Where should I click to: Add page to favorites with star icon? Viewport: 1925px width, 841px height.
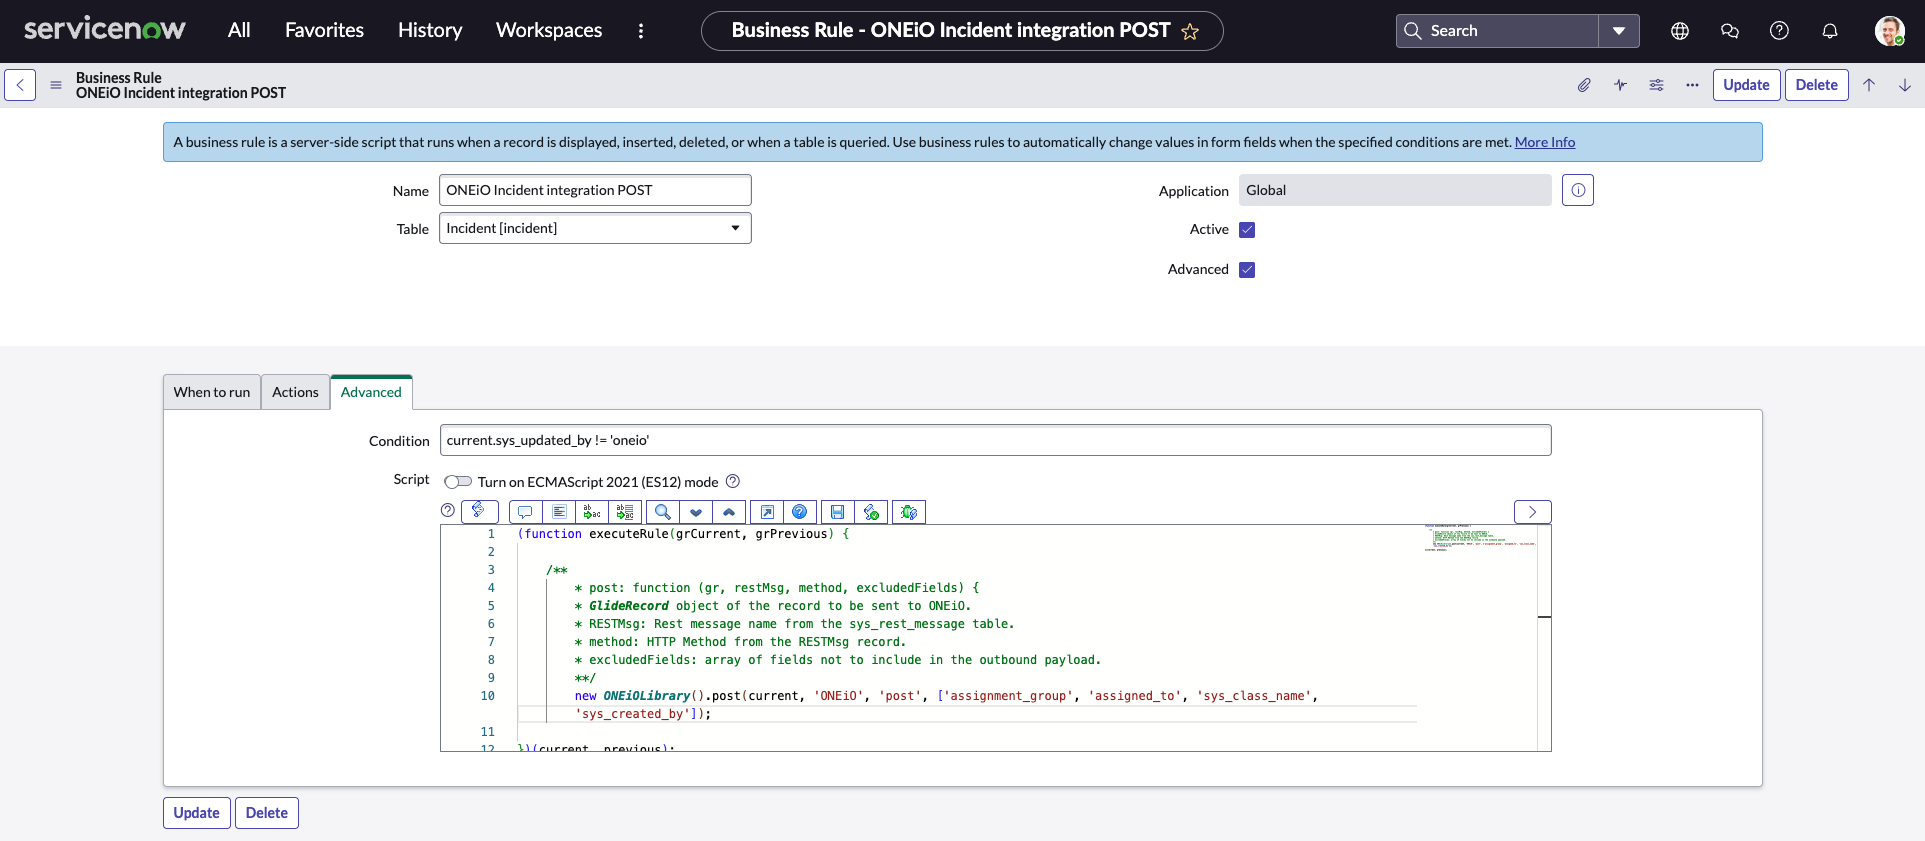click(1190, 32)
